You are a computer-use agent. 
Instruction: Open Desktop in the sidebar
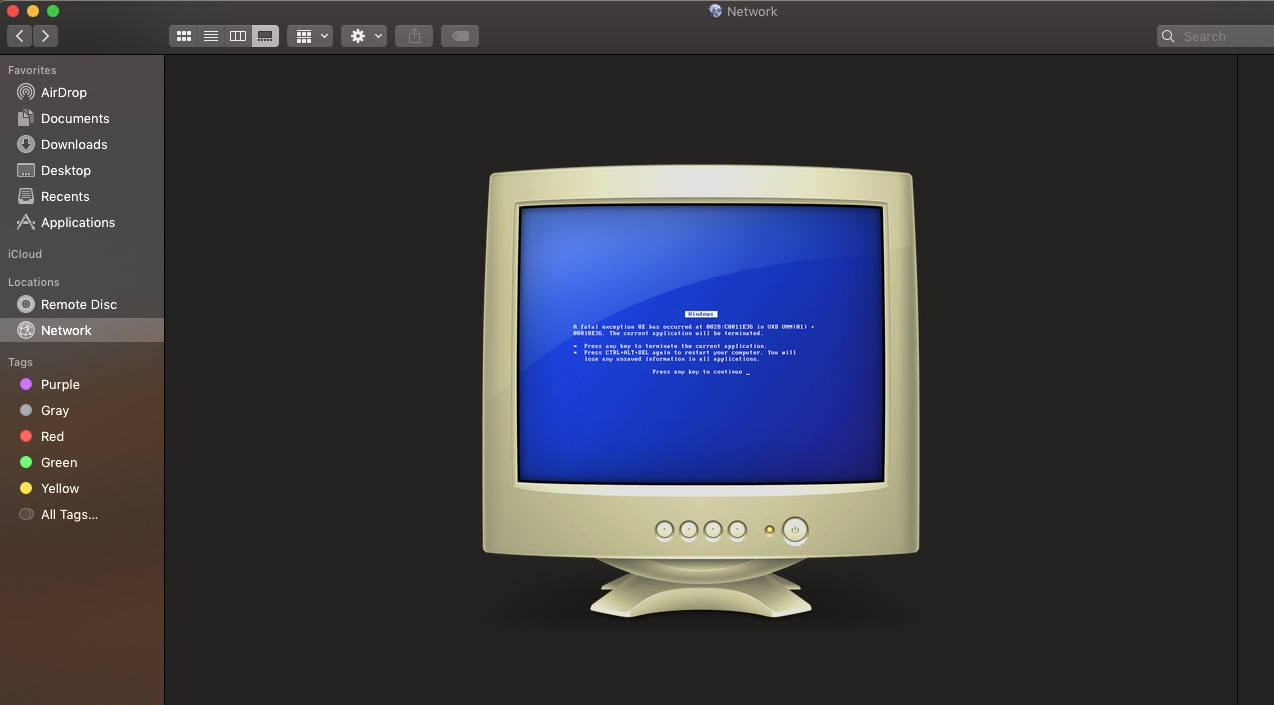pyautogui.click(x=82, y=170)
